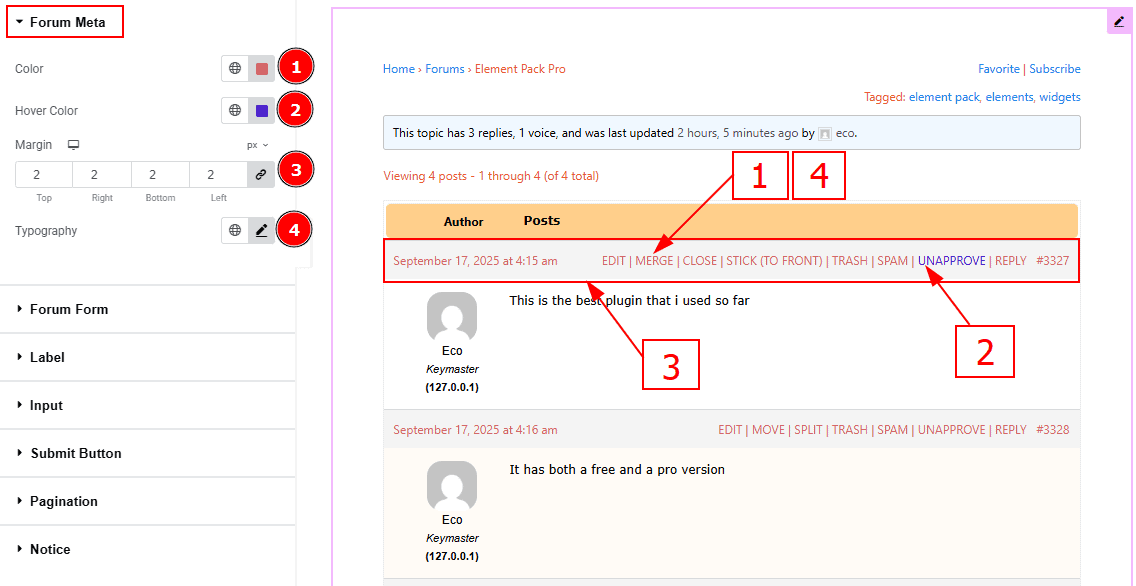The image size is (1136, 586).
Task: Edit Typography with pencil icon
Action: pyautogui.click(x=262, y=231)
